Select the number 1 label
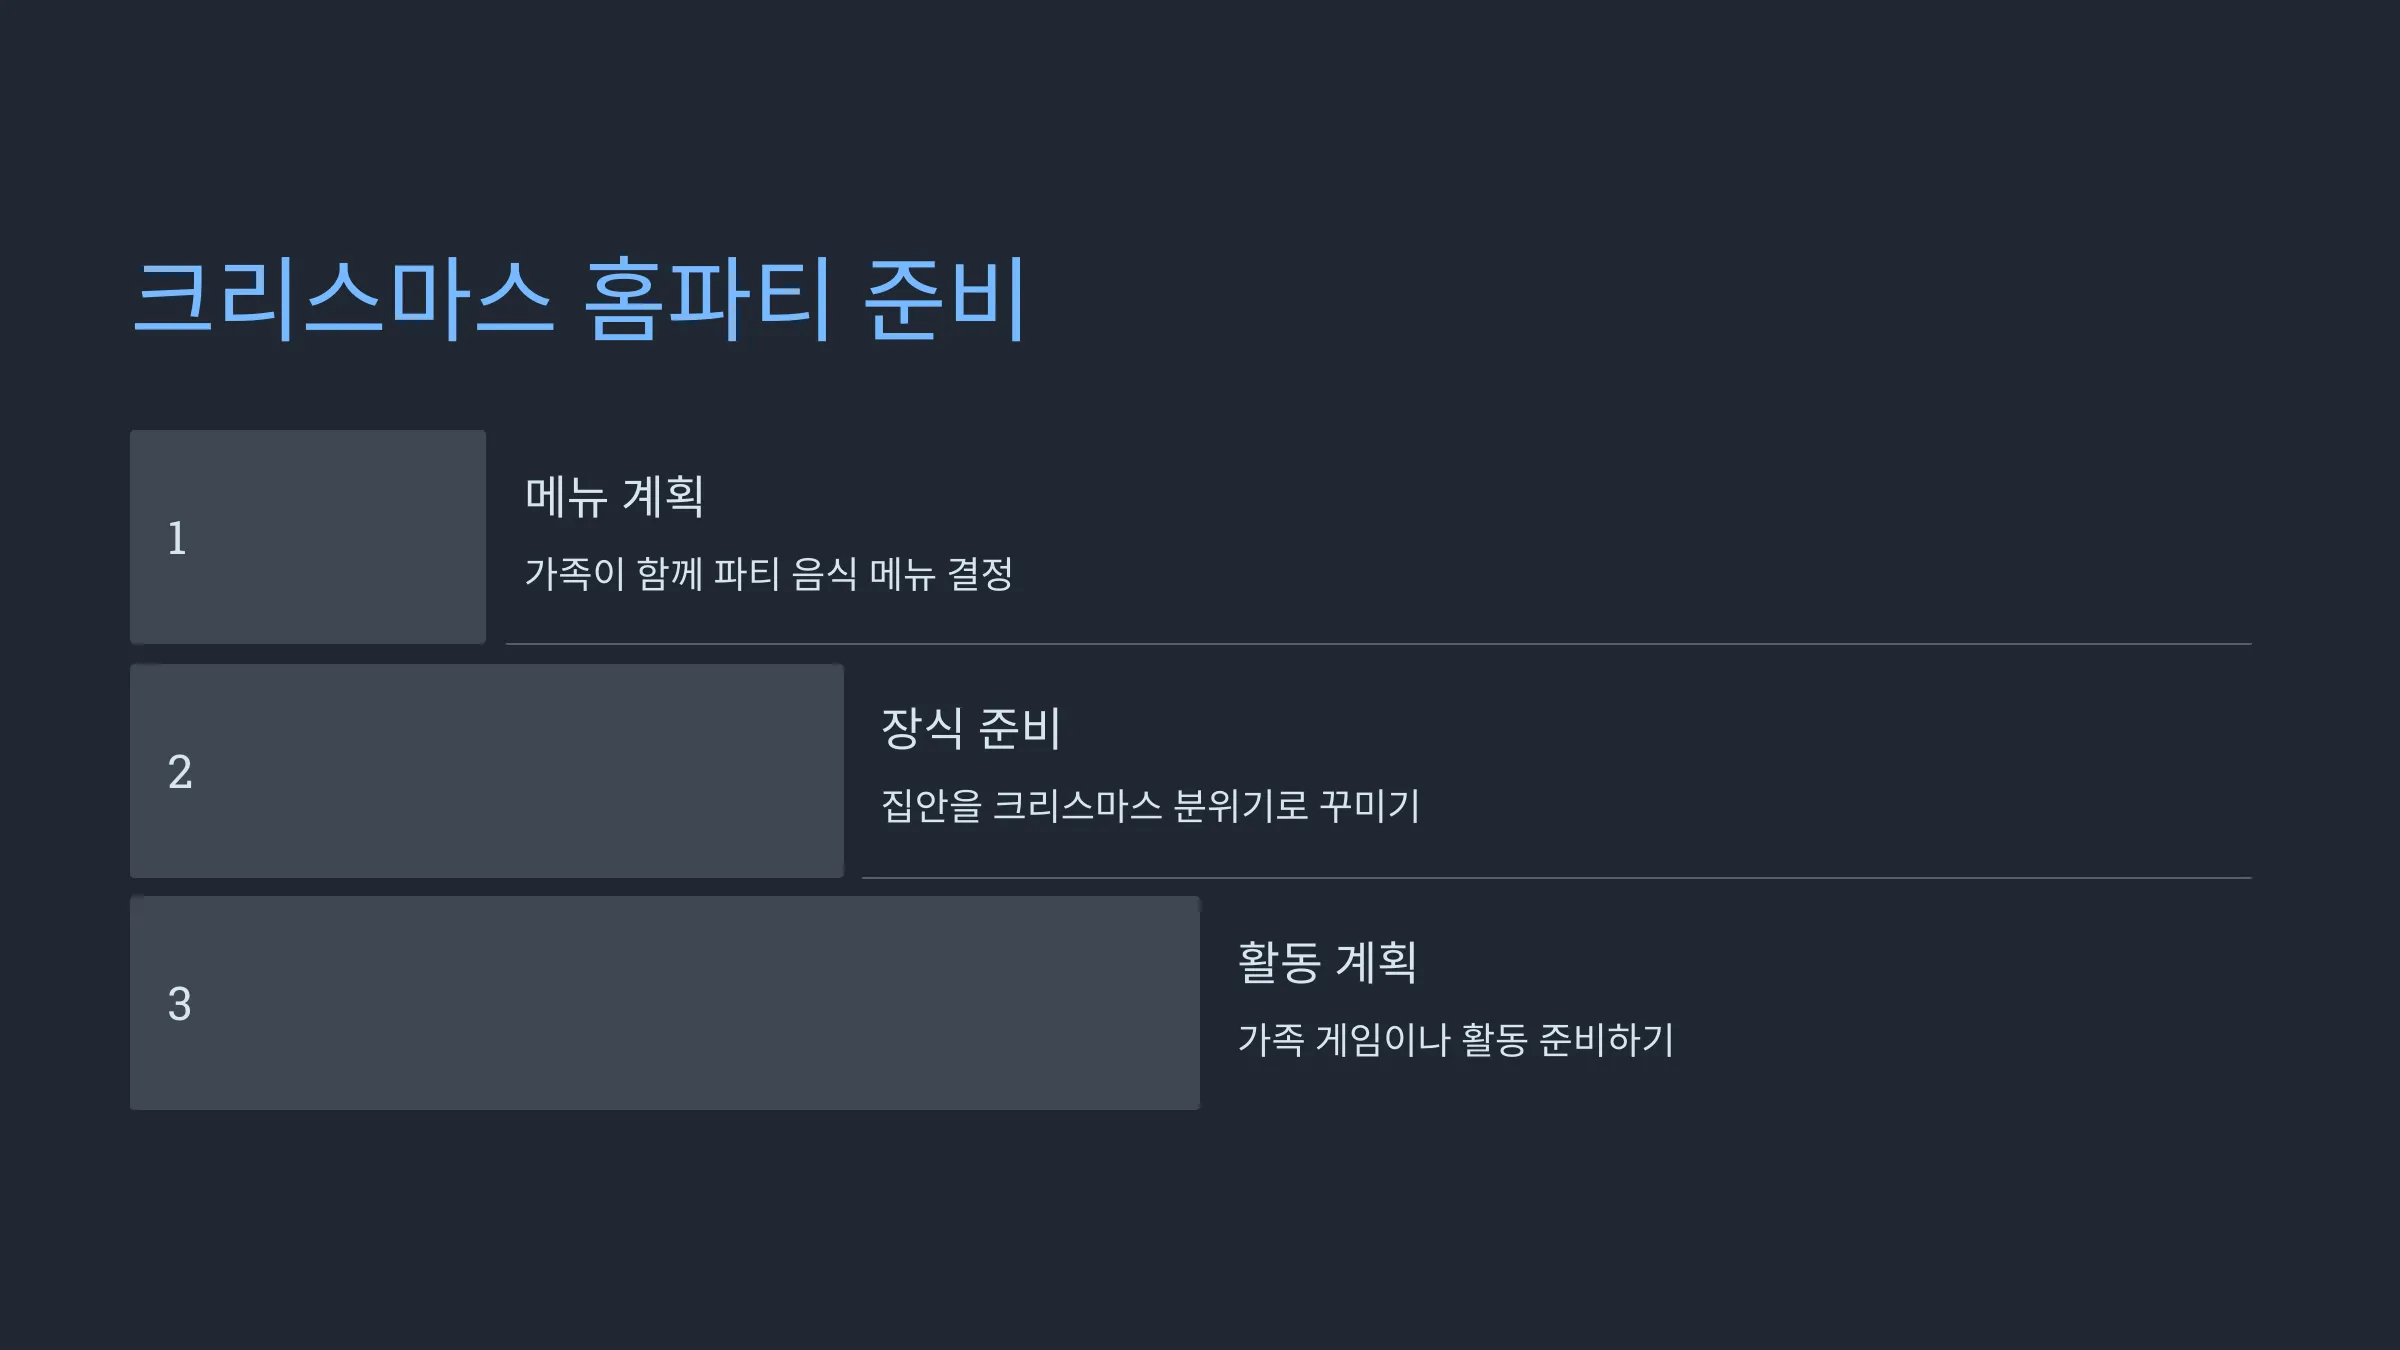 pyautogui.click(x=177, y=538)
